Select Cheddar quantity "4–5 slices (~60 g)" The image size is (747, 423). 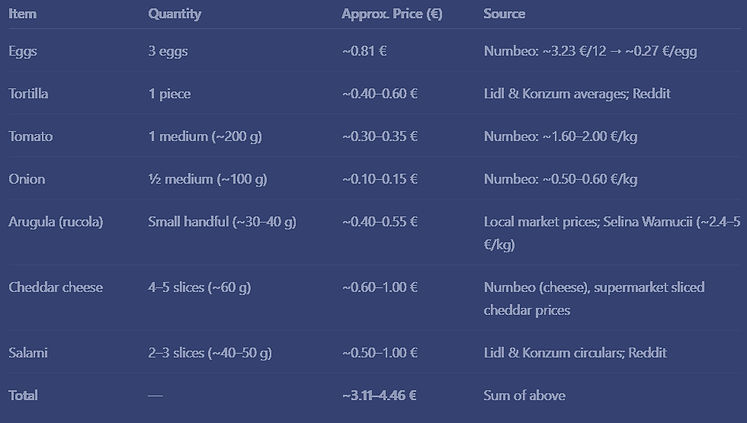[199, 287]
